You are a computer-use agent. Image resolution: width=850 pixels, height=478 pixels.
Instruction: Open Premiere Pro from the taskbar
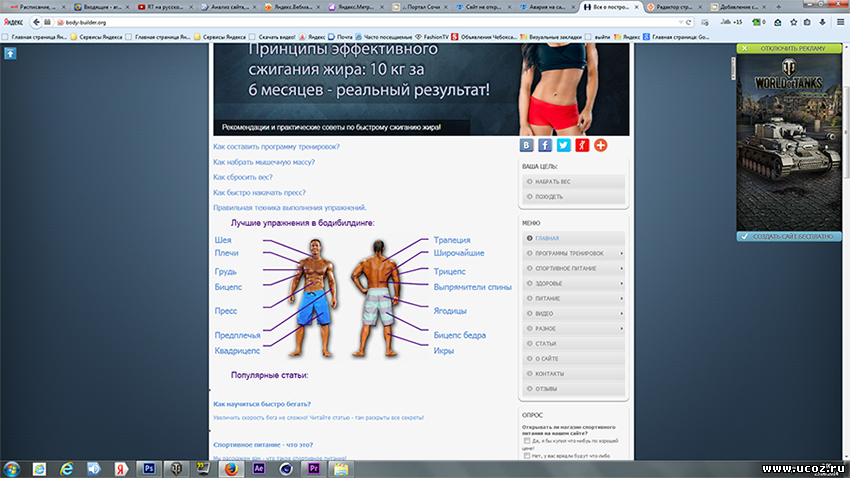click(x=313, y=467)
